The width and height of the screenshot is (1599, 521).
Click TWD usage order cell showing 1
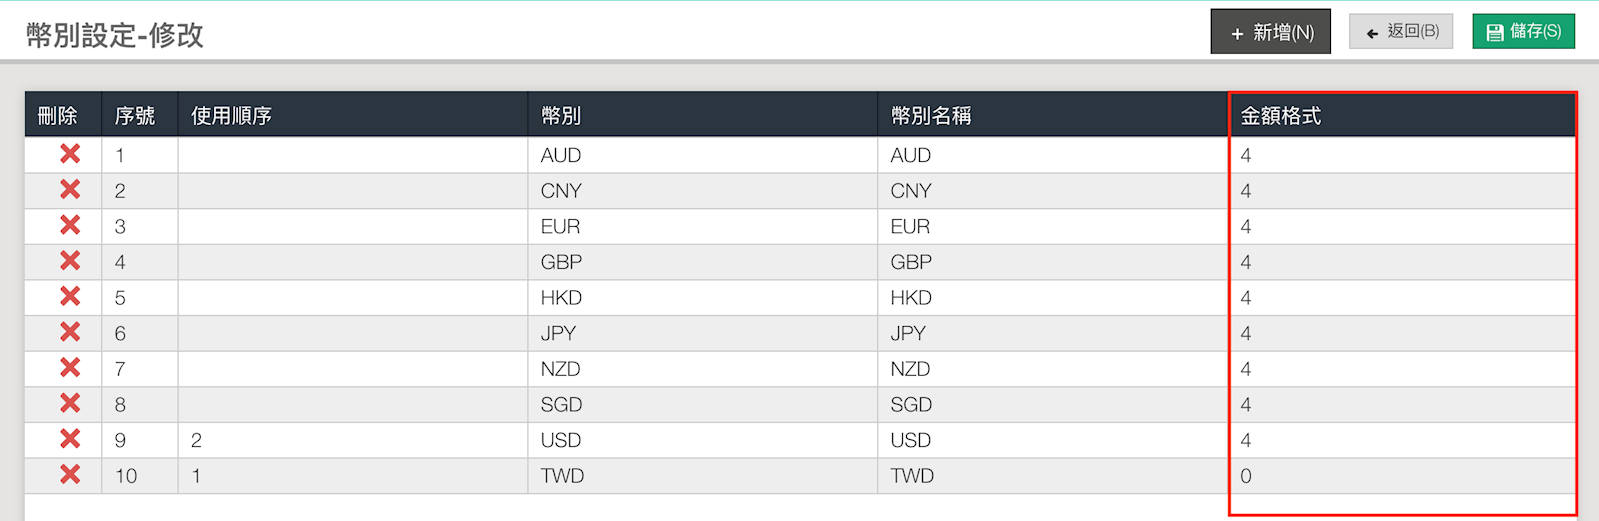point(353,476)
